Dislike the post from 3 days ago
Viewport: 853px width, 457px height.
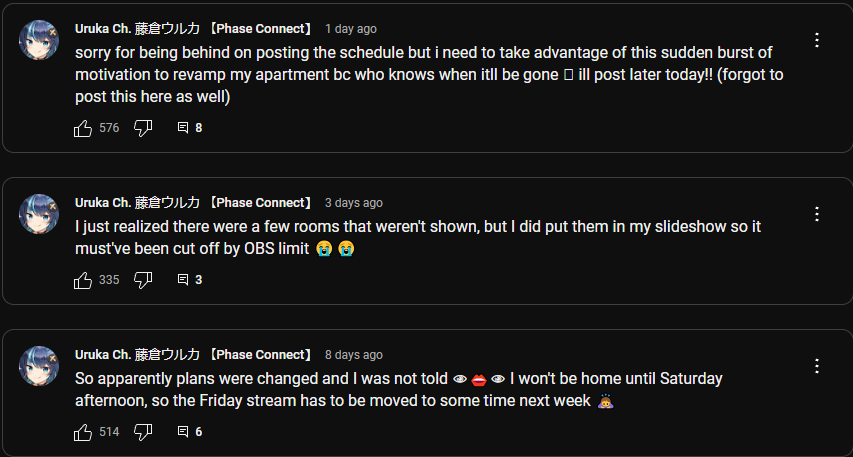(143, 280)
